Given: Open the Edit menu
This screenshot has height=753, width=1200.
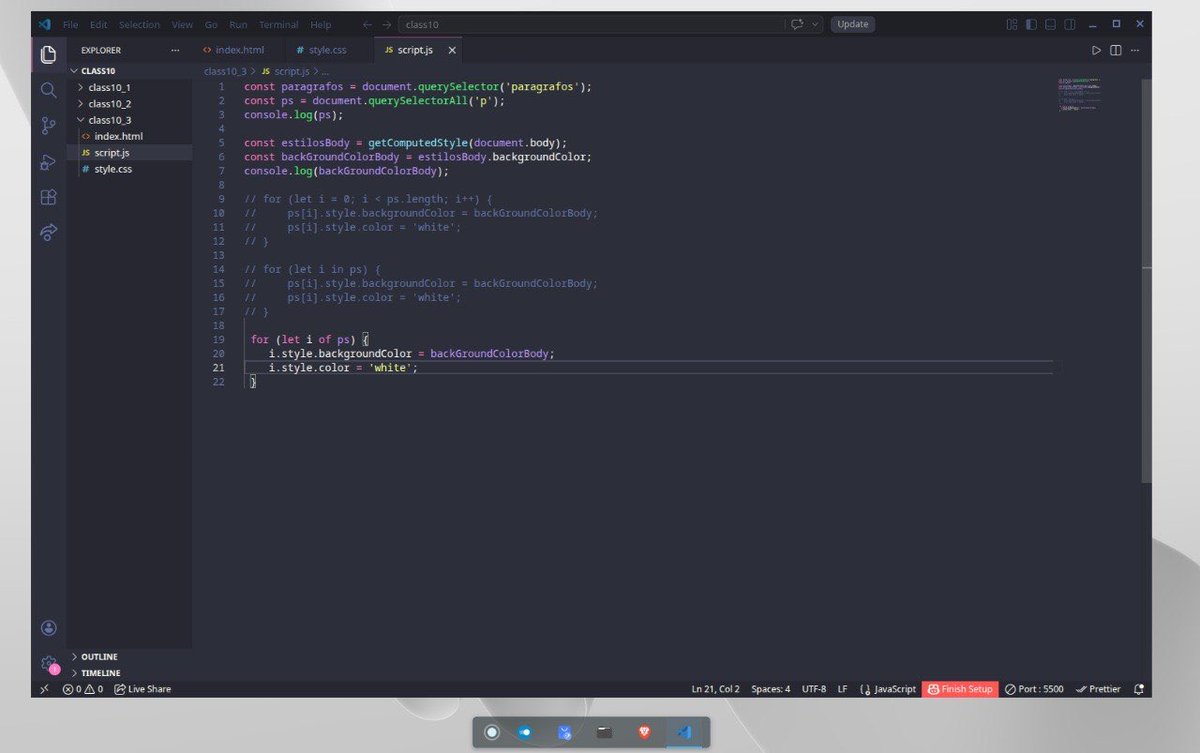Looking at the screenshot, I should click(x=98, y=24).
